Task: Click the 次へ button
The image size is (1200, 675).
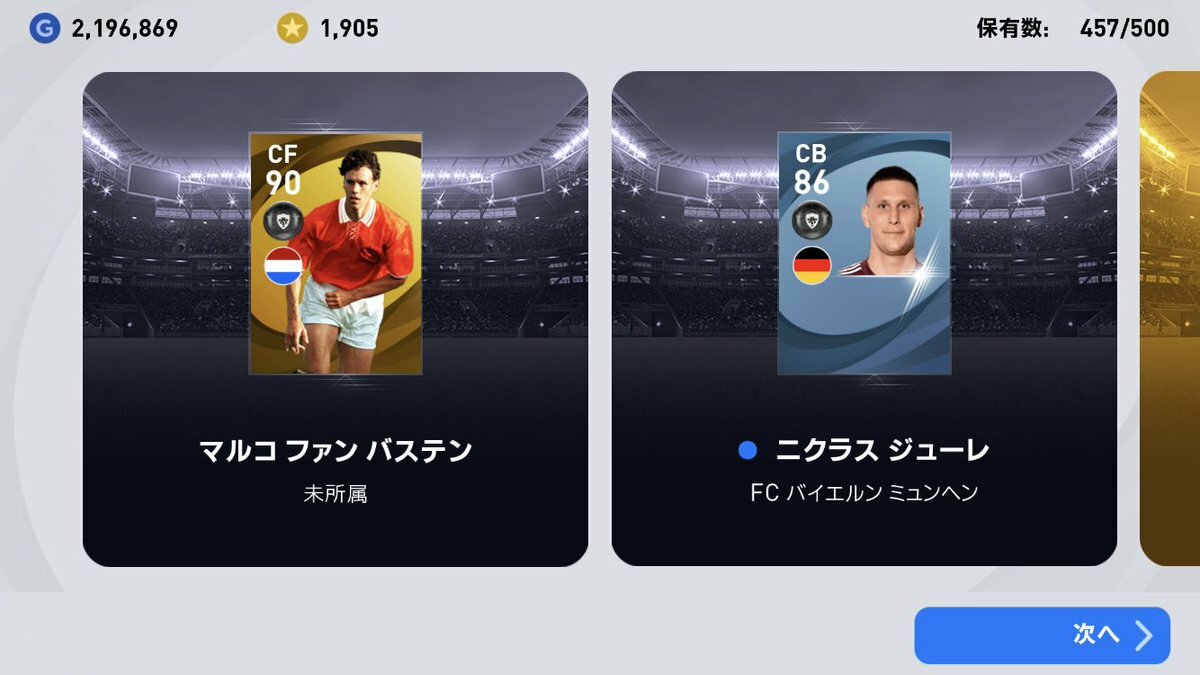Action: (1042, 635)
